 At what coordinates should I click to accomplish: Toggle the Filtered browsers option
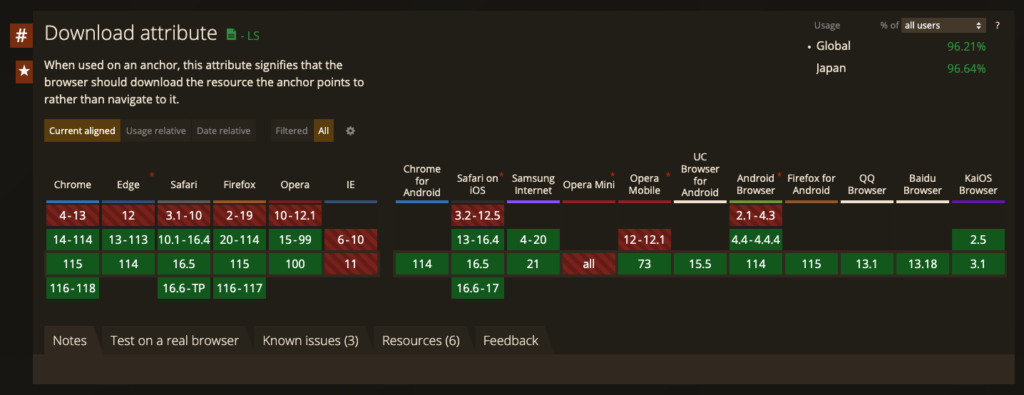pyautogui.click(x=291, y=131)
